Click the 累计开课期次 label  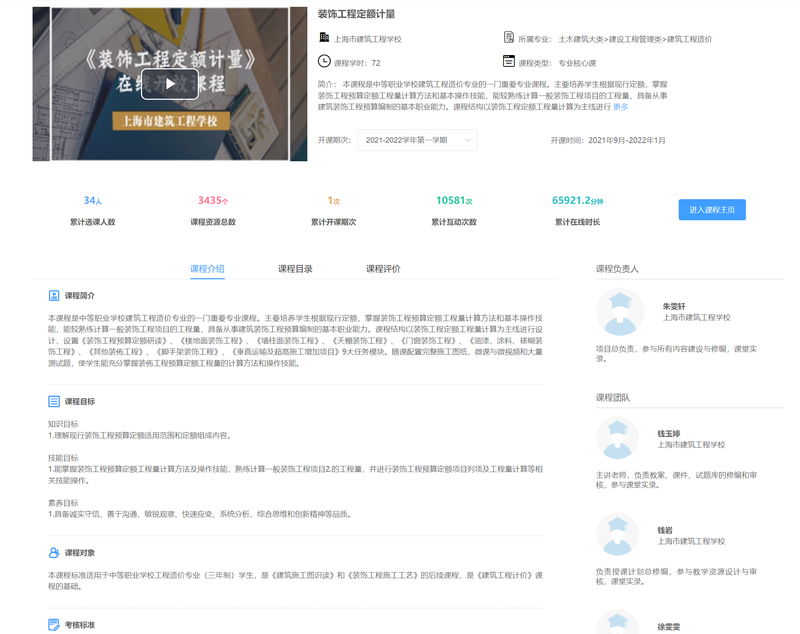coord(333,222)
